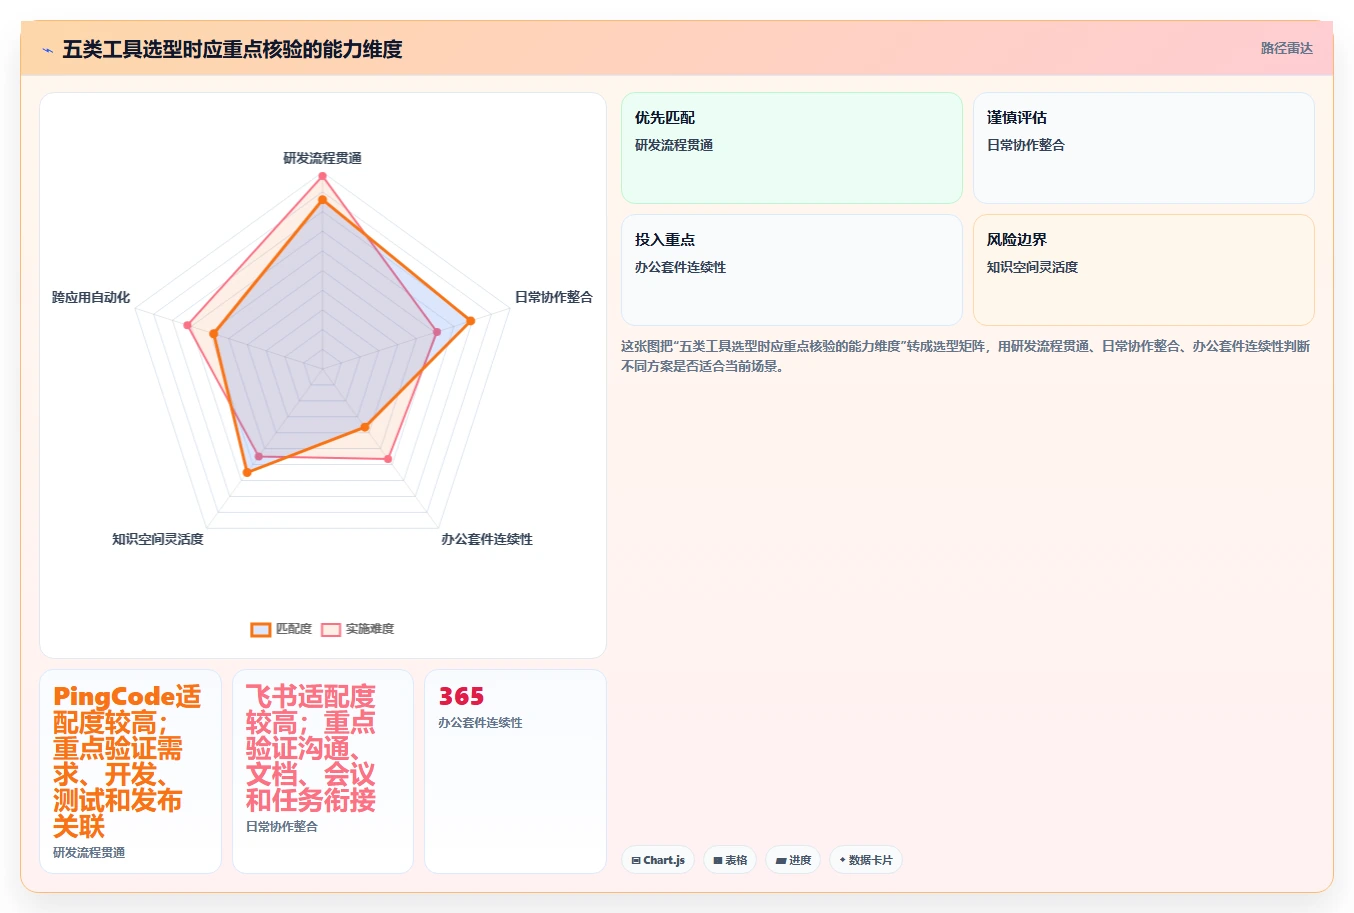Click the Chart.js chip
The image size is (1354, 913).
pyautogui.click(x=658, y=860)
